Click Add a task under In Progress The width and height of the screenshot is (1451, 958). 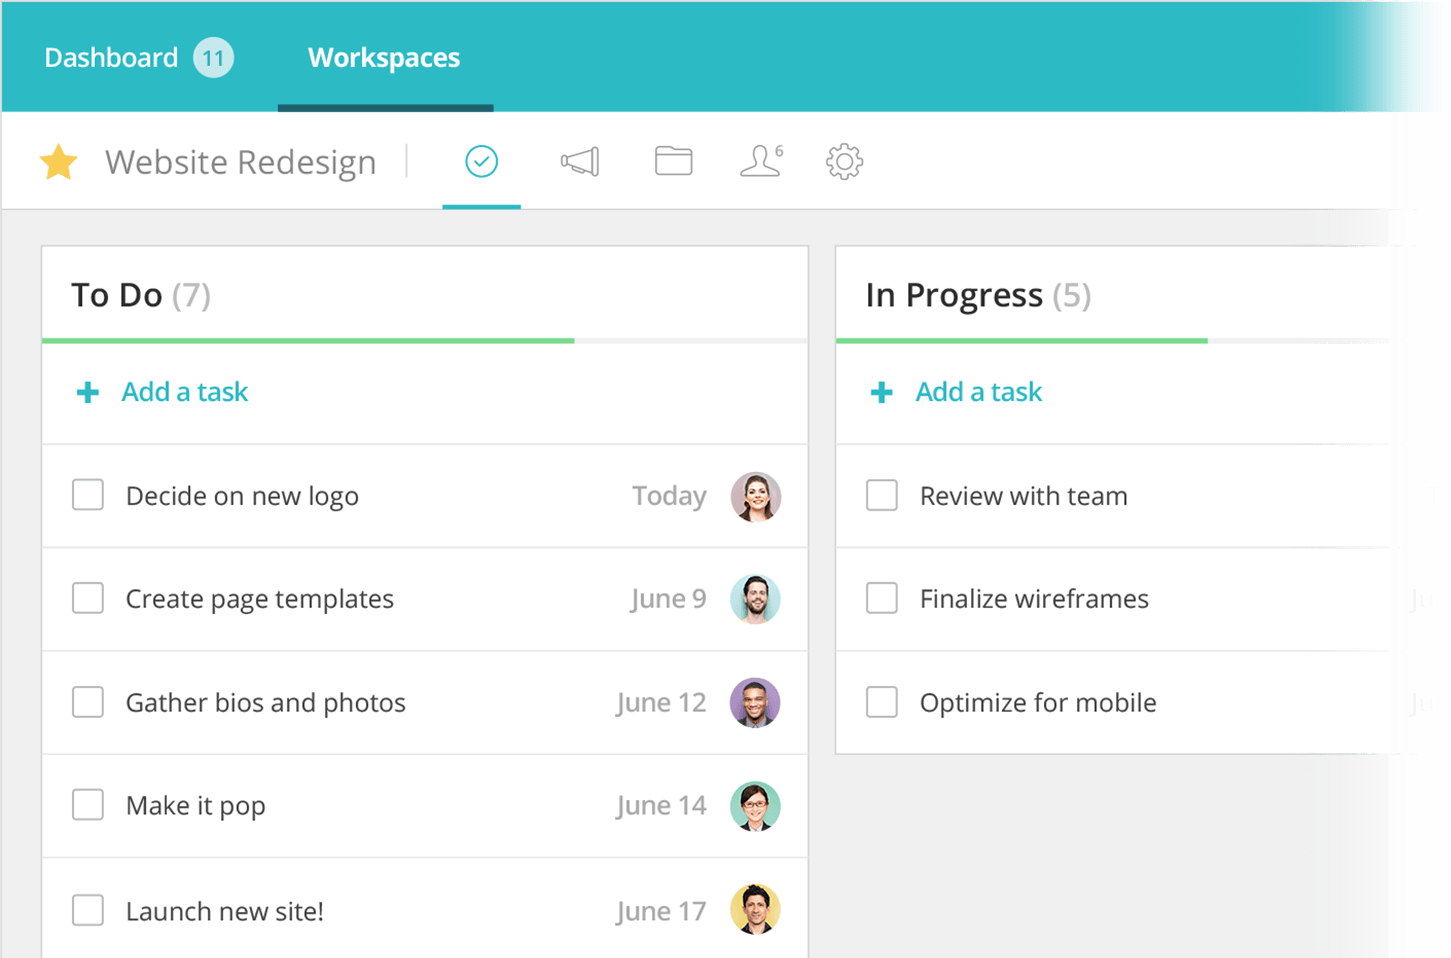[x=979, y=392]
